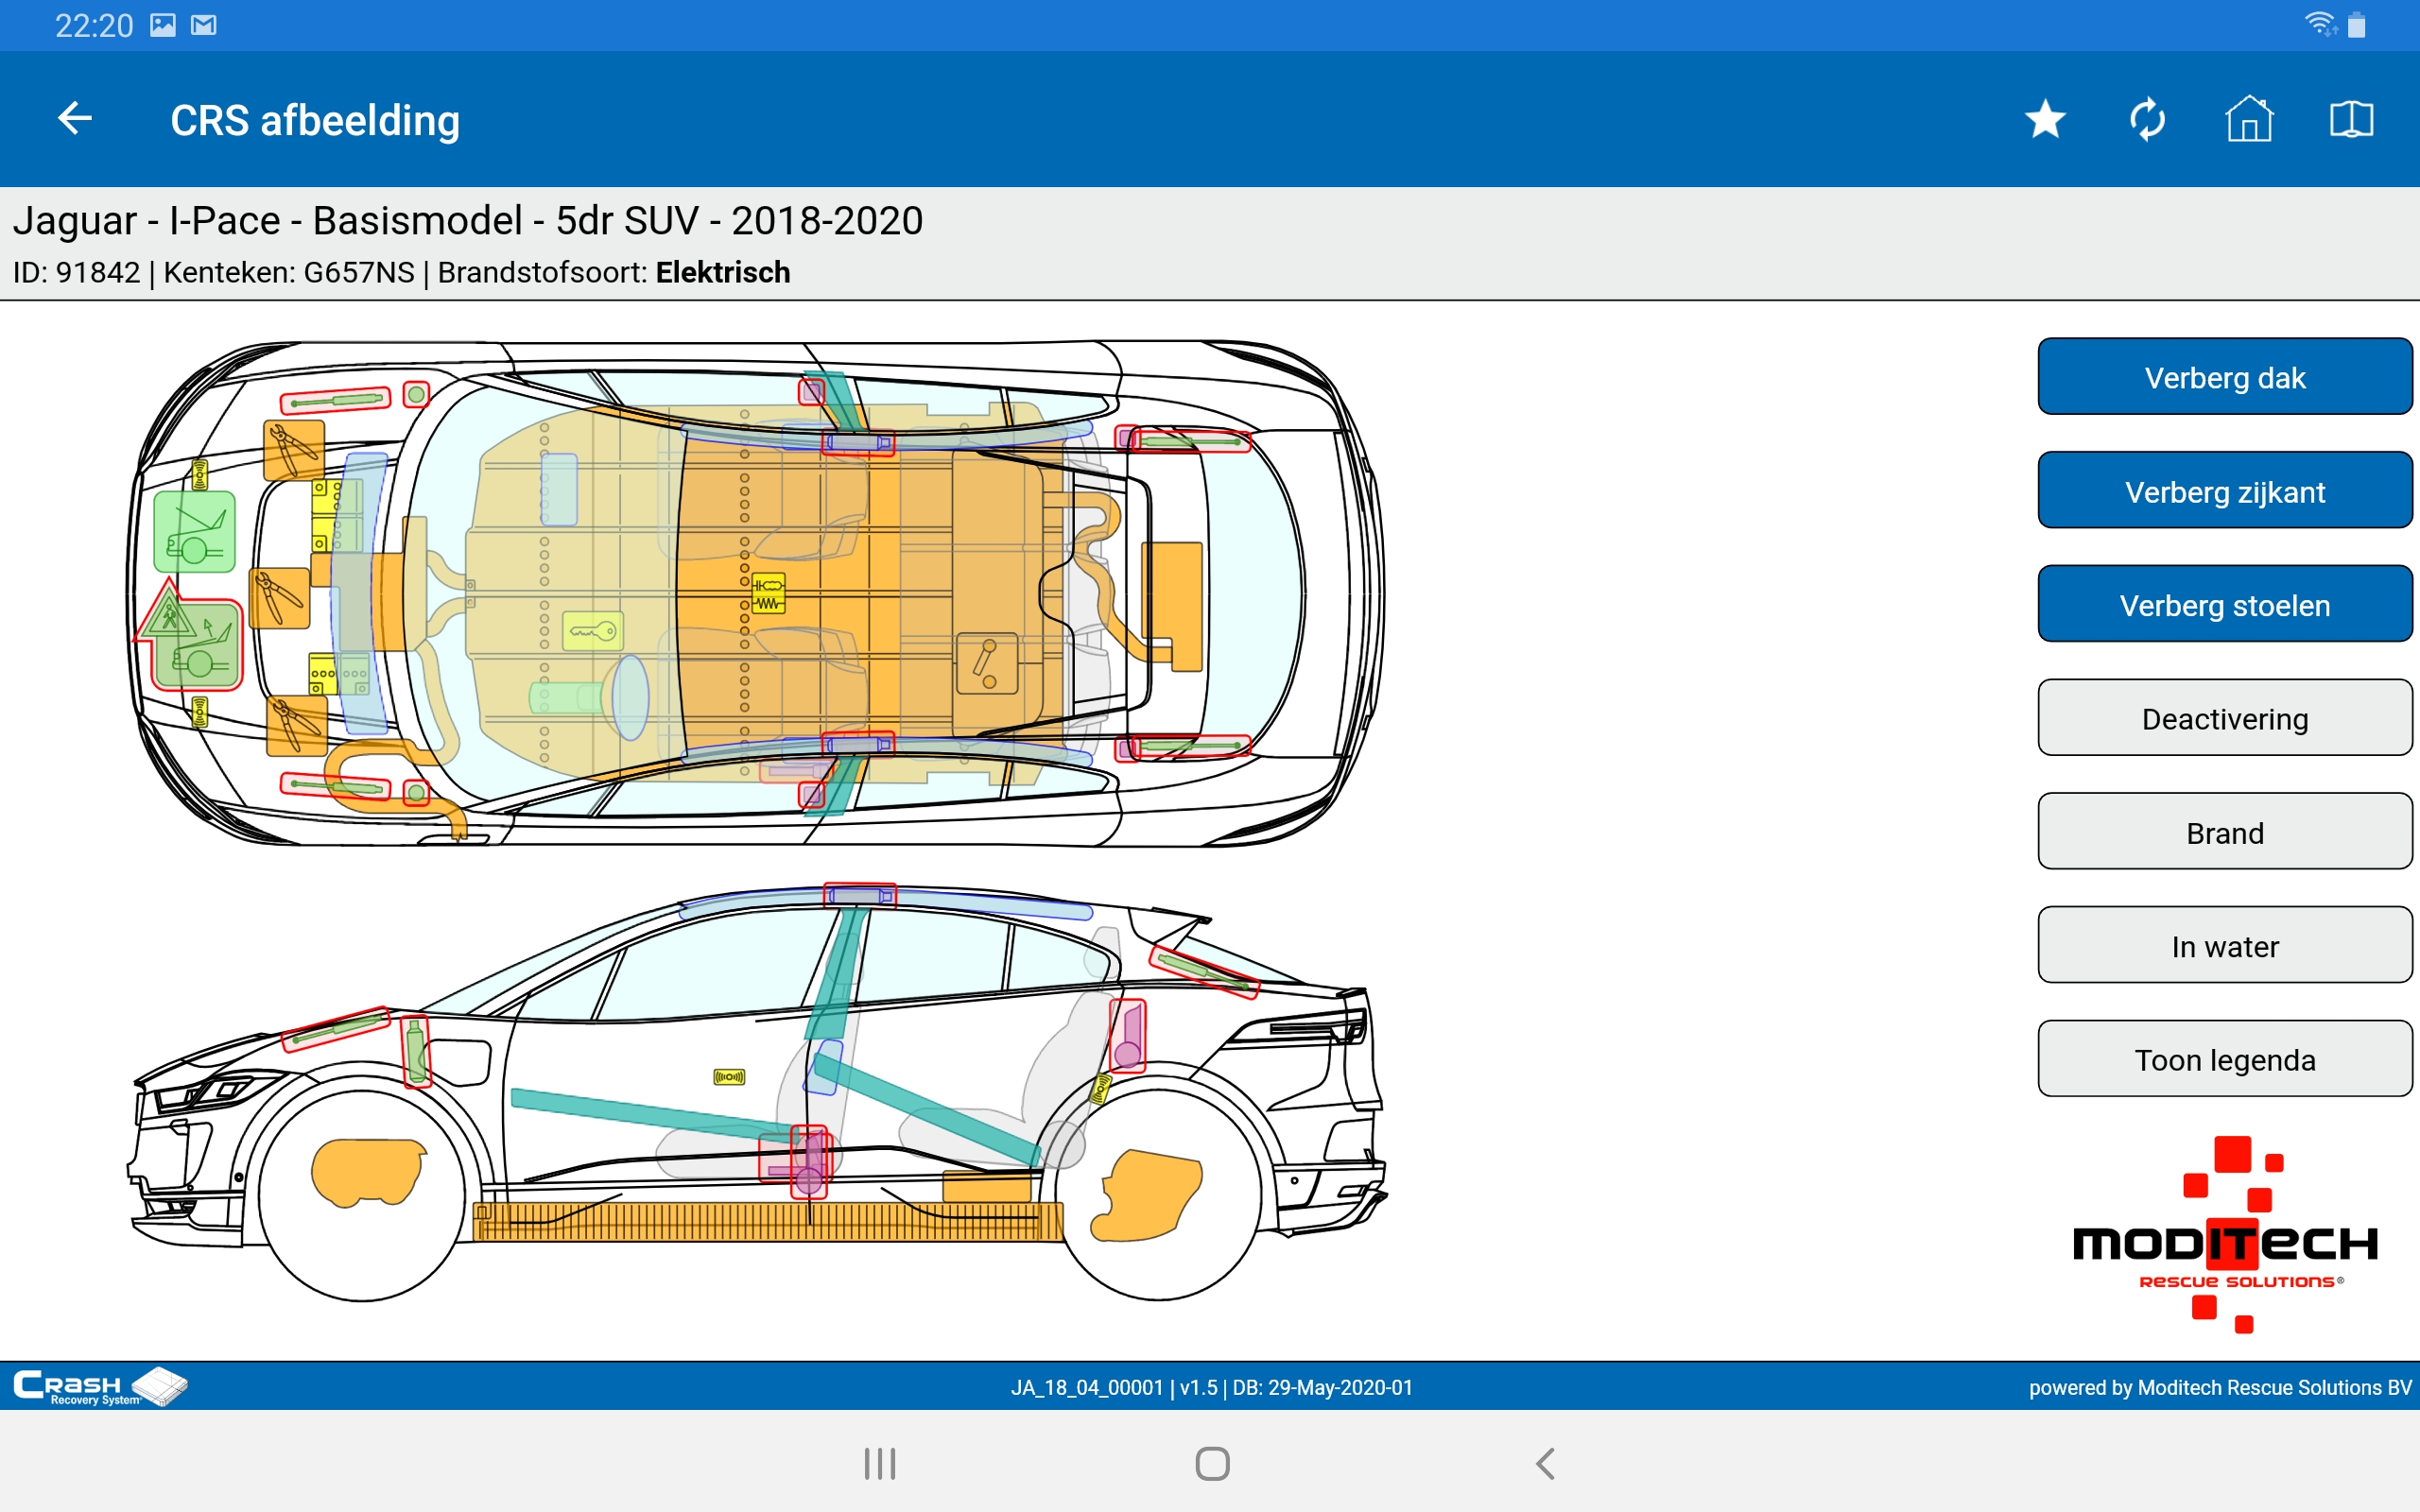Tap the mail notification icon in status bar
Image resolution: width=2420 pixels, height=1512 pixels.
click(204, 25)
